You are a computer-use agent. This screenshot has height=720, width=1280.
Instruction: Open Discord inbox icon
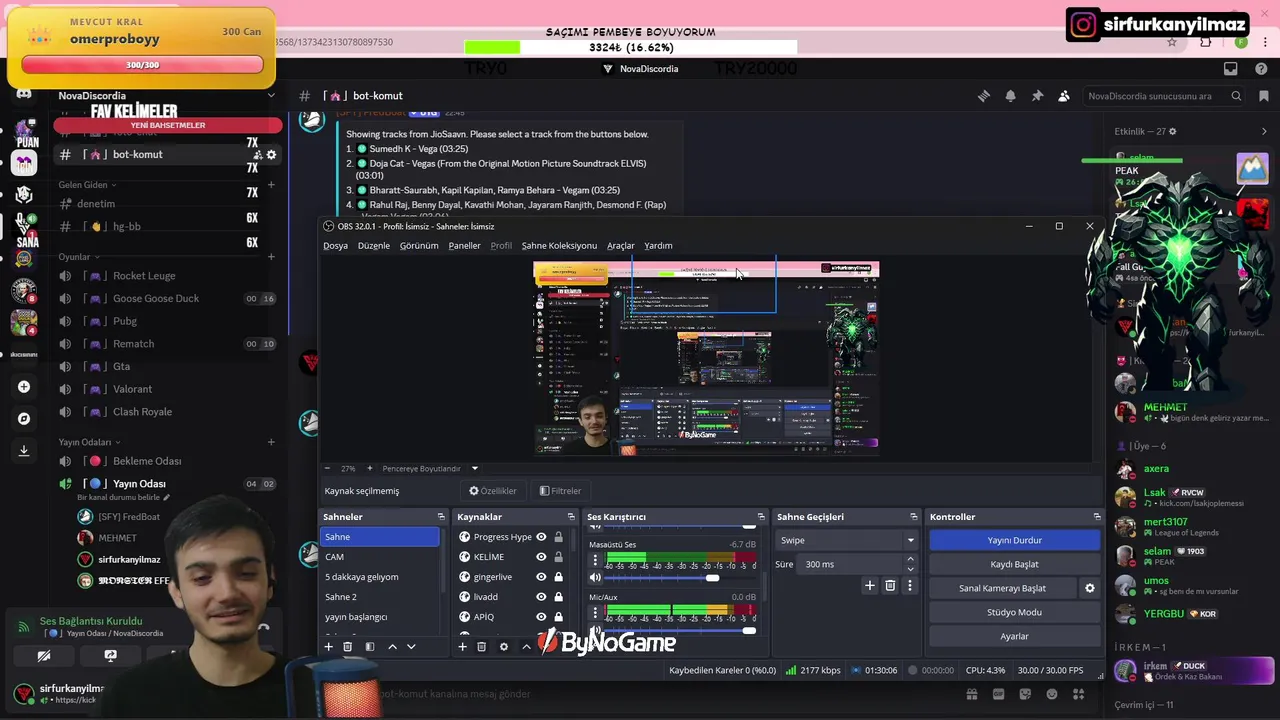click(1231, 69)
